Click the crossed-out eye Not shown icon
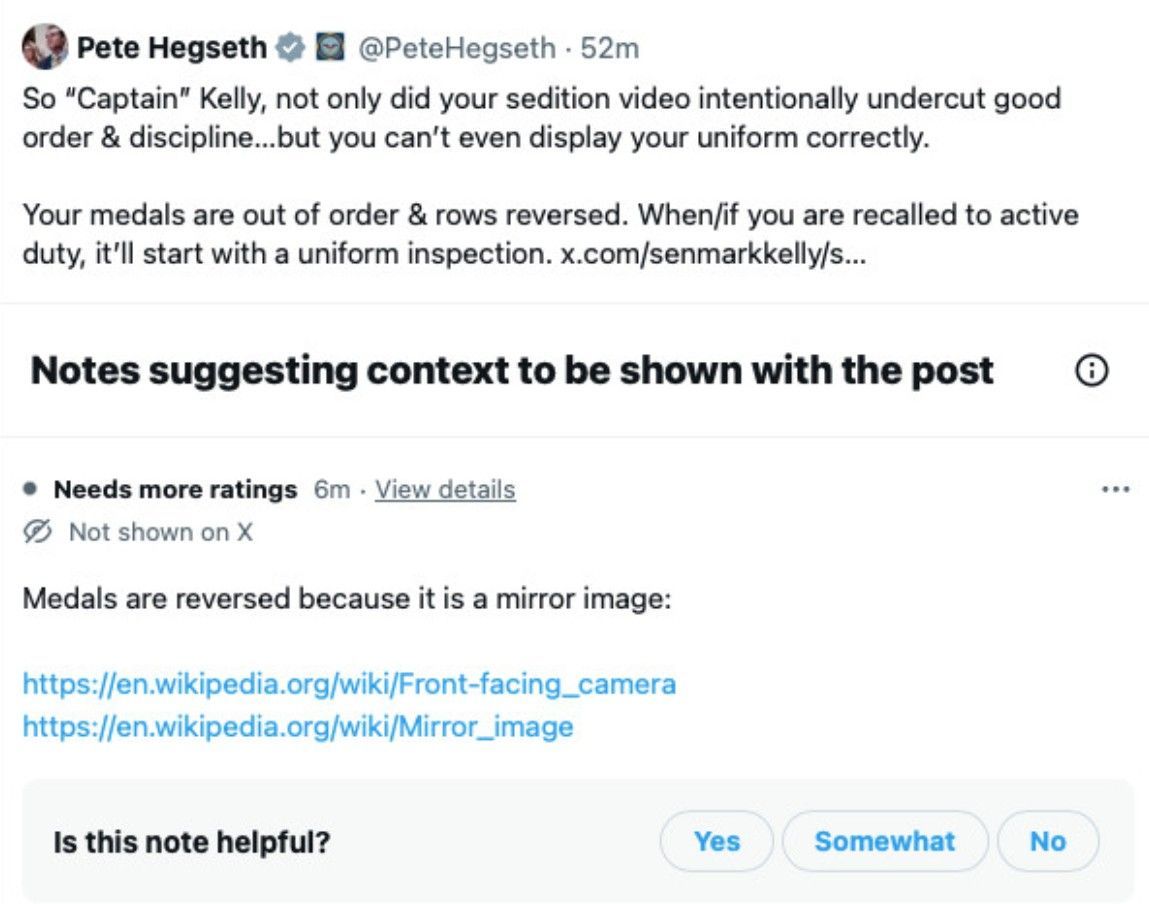1149x904 pixels. [x=37, y=532]
